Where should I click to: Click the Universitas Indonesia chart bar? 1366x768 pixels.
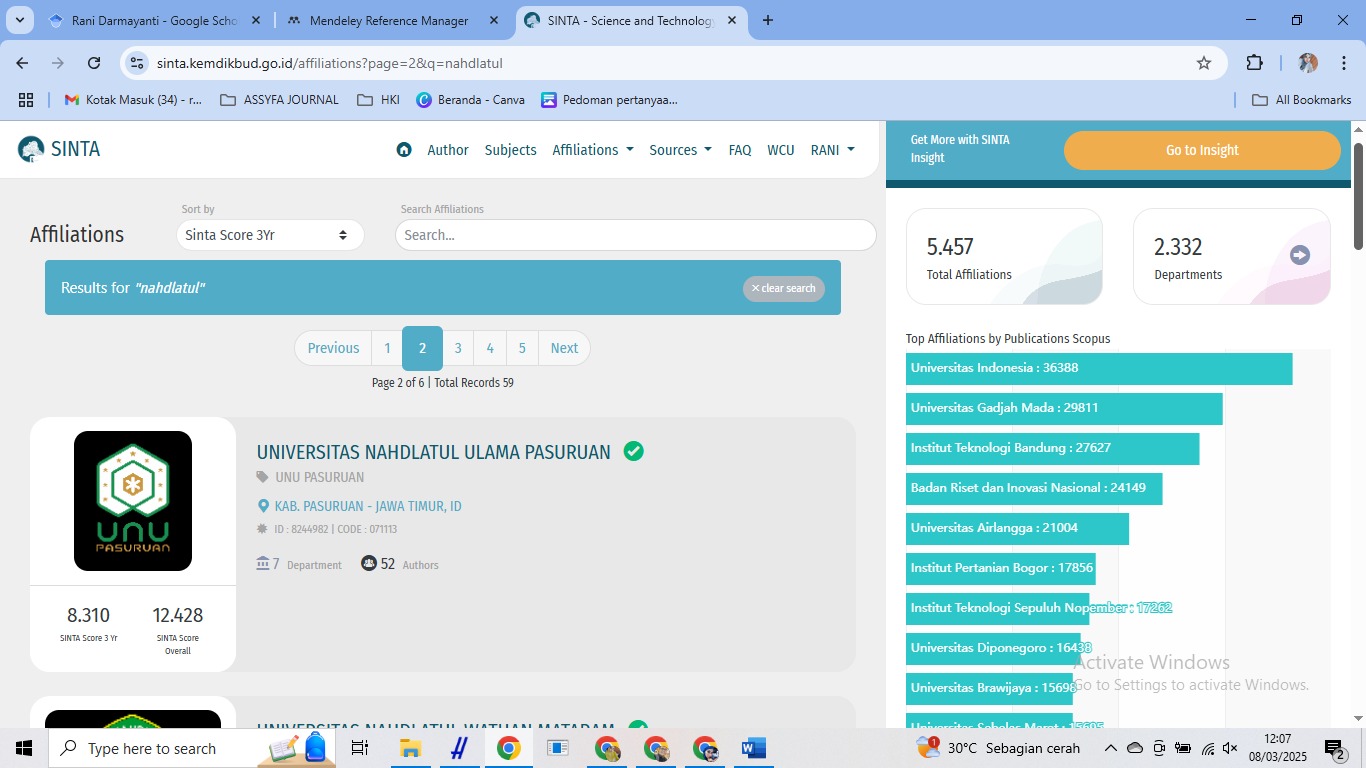(x=1099, y=368)
